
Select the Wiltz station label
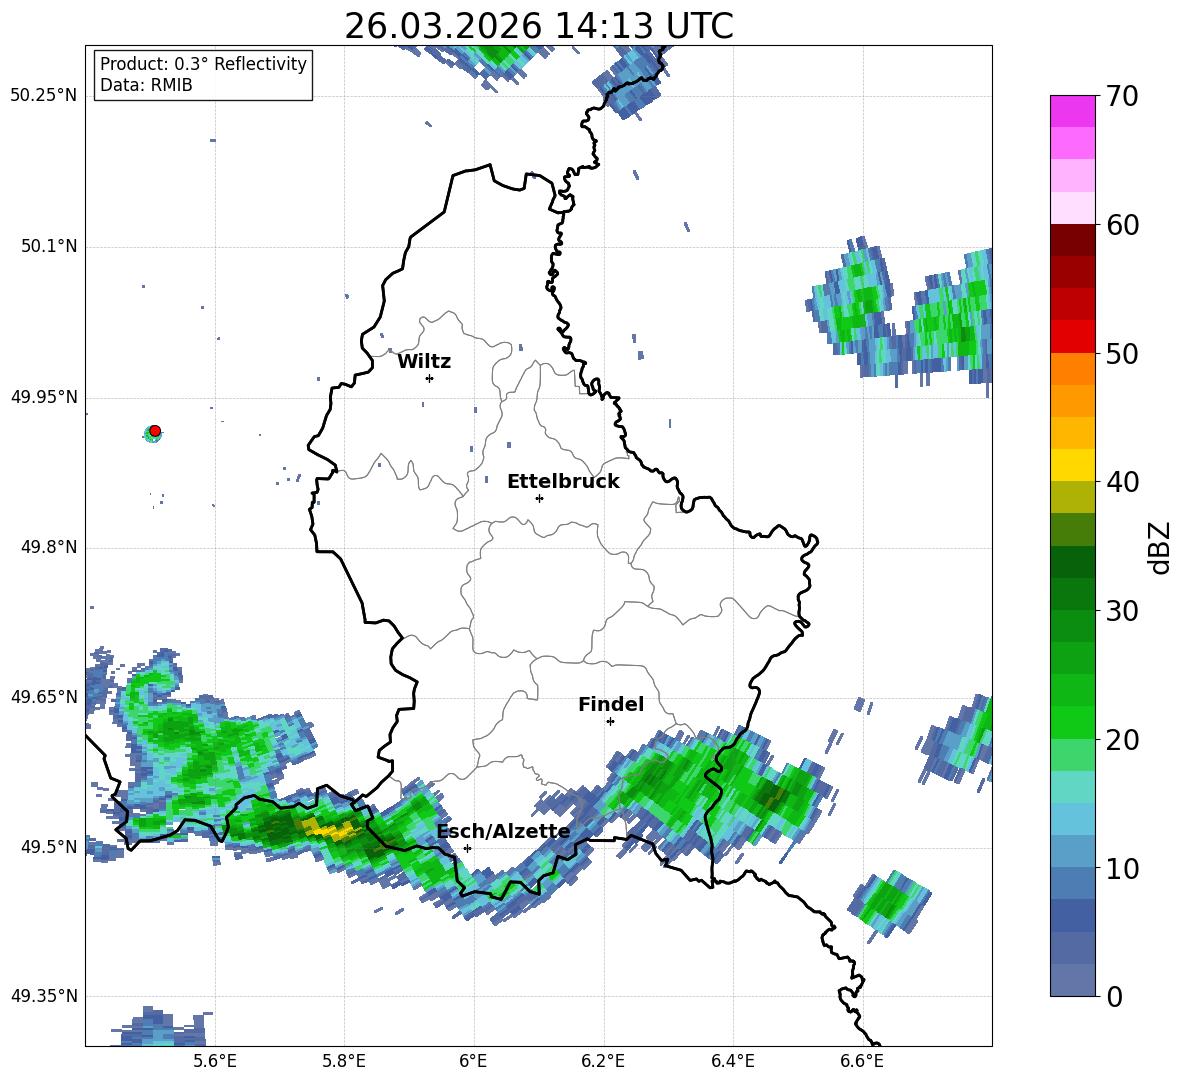(x=424, y=362)
